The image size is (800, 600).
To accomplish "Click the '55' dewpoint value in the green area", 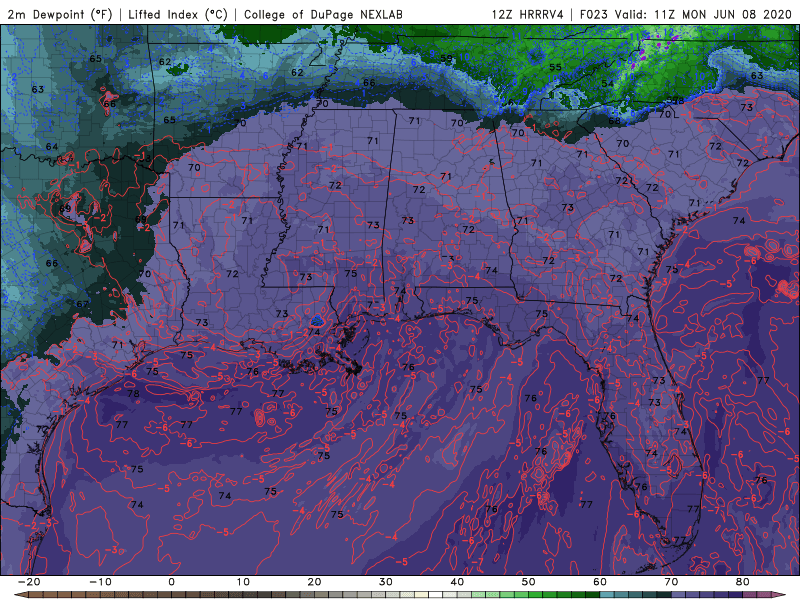I will (x=555, y=67).
